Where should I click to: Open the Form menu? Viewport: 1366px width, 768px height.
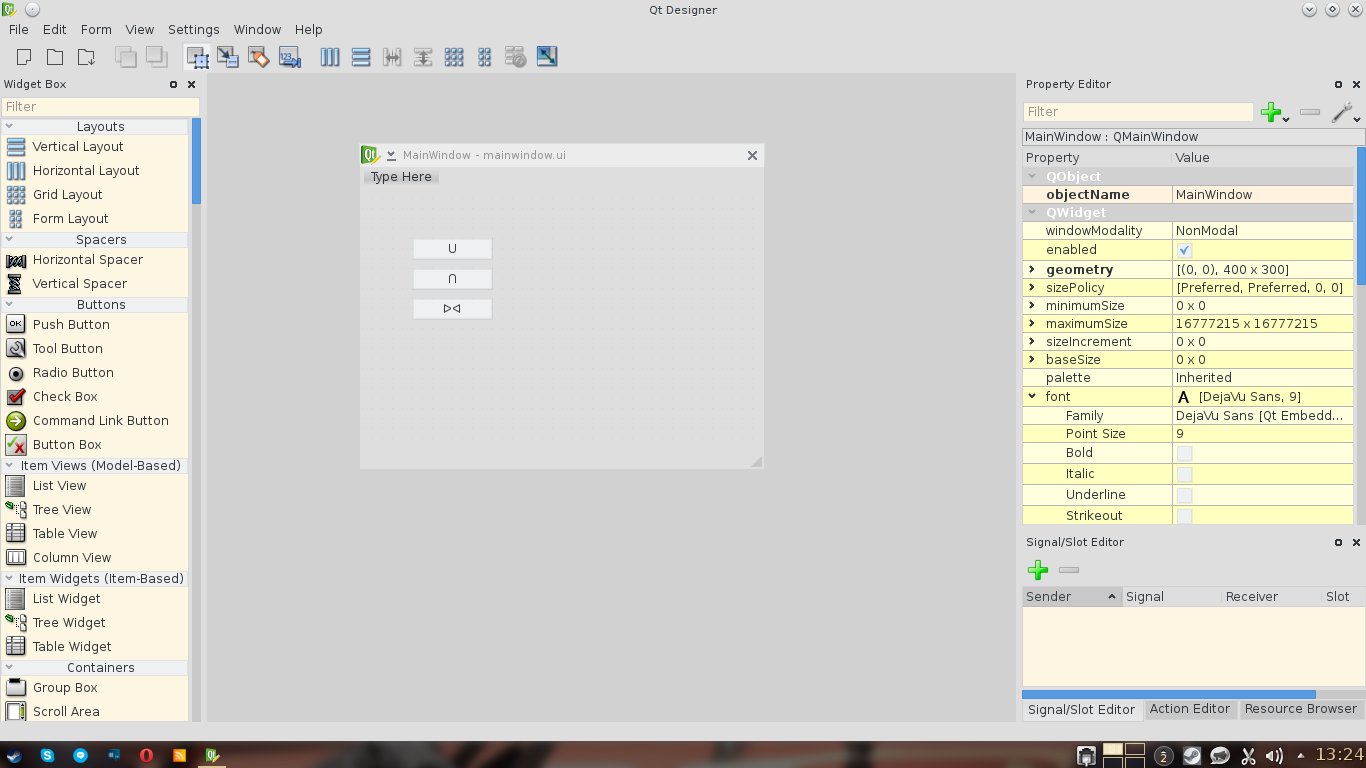pos(96,30)
